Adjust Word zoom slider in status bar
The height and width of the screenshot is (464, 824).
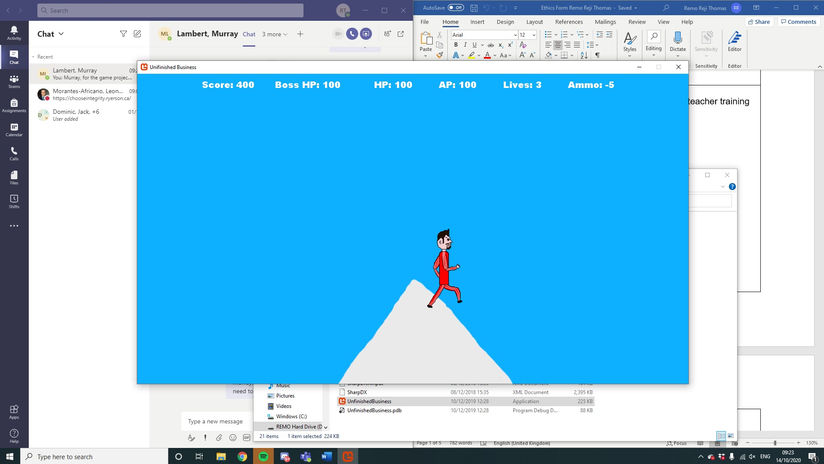tap(775, 443)
